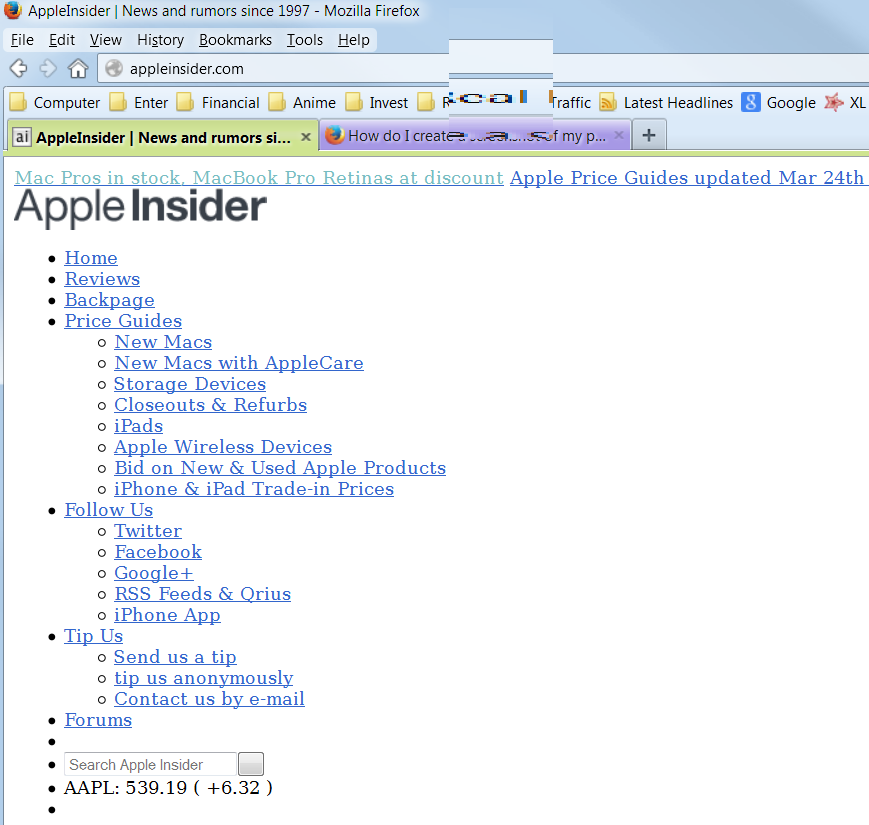This screenshot has height=825, width=869.
Task: Open the Bookmarks menu
Action: point(235,40)
